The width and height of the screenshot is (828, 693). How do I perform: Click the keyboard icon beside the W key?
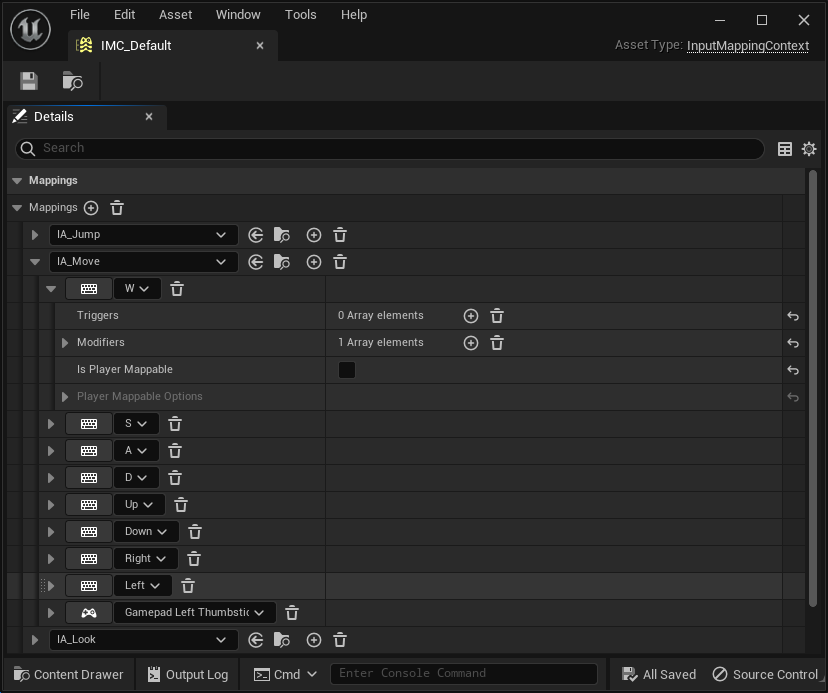tap(89, 288)
